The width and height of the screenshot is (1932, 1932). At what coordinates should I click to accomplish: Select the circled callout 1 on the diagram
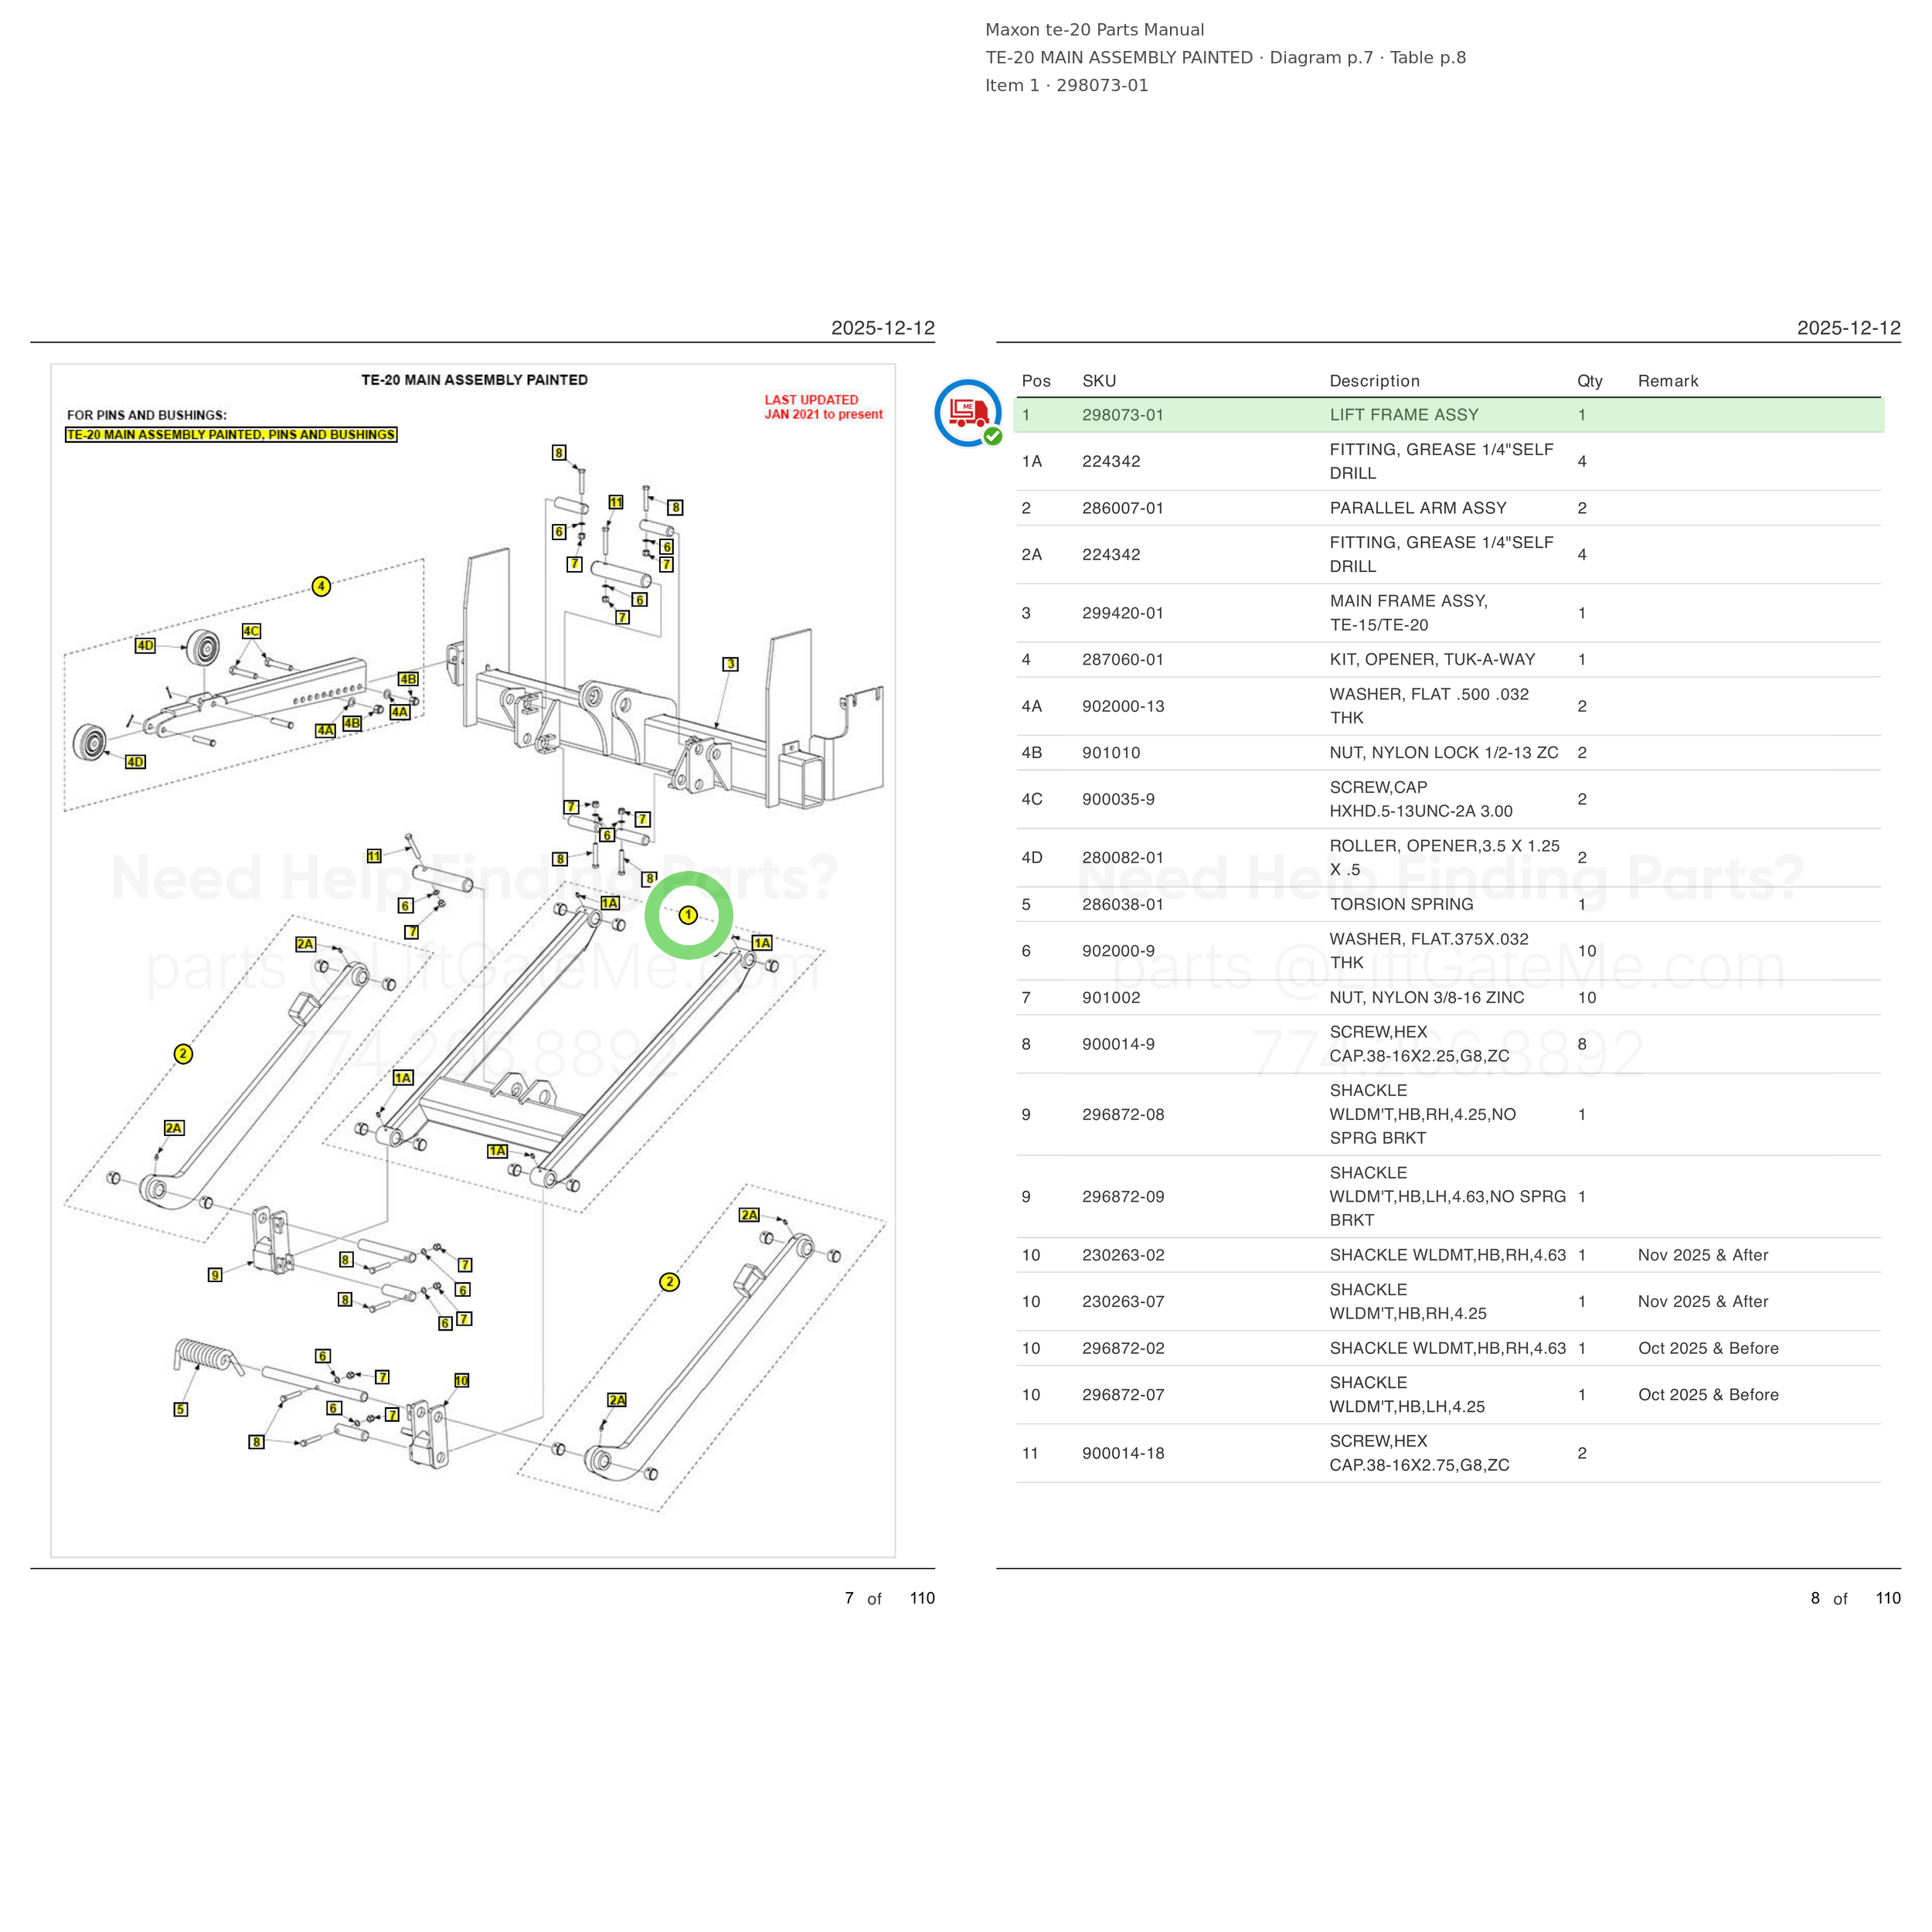tap(688, 915)
